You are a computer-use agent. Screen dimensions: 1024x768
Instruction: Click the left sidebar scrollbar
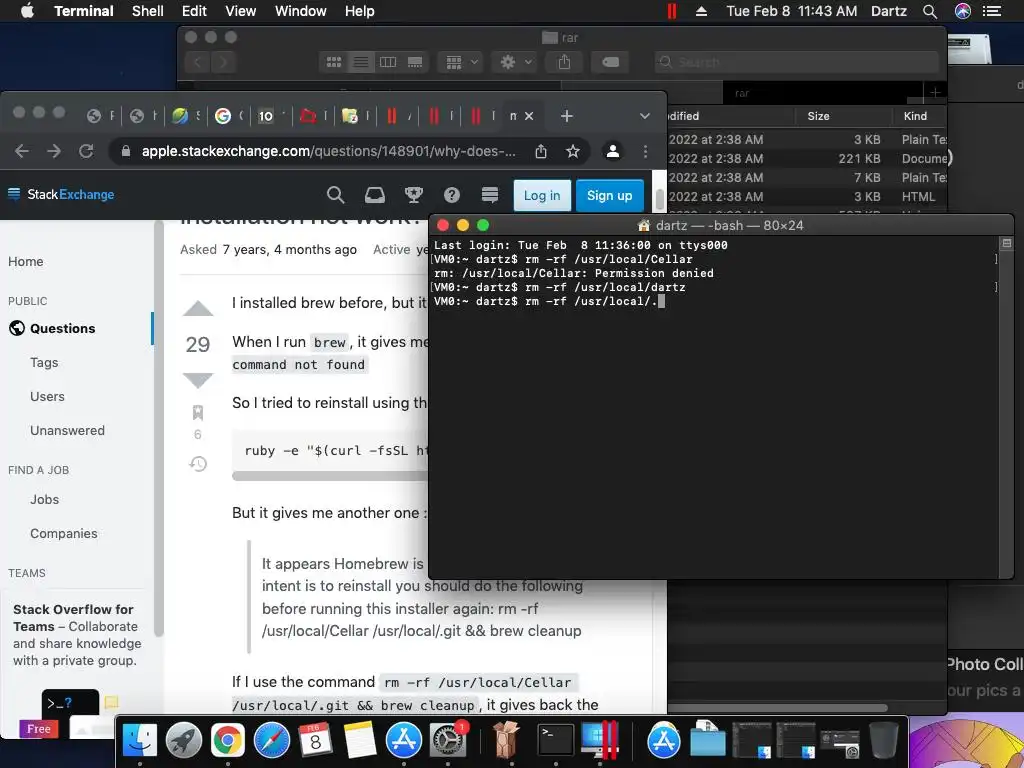pos(158,428)
